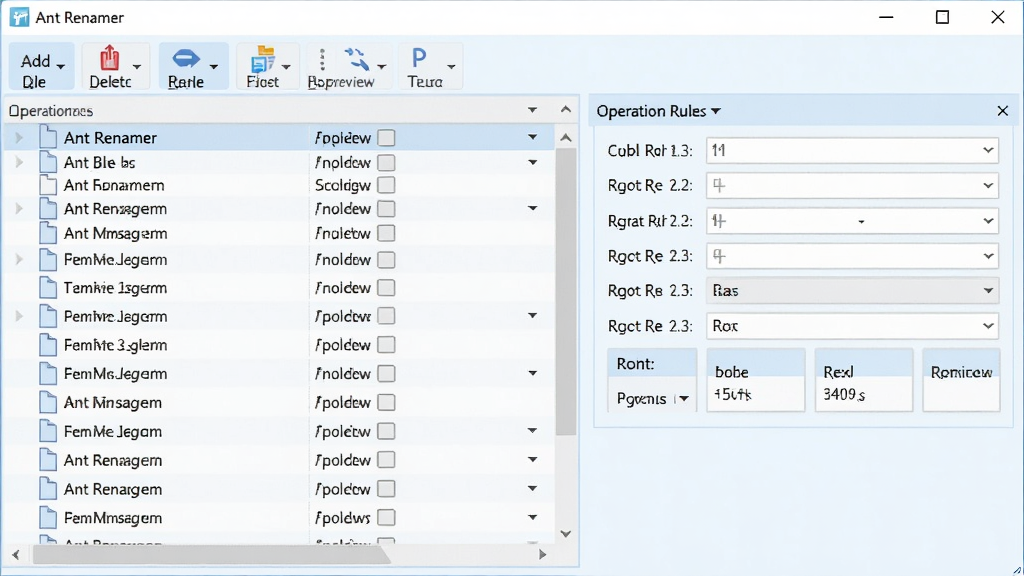Tick the checkbox in Ant Ble bs row
1024x576 pixels.
tap(386, 162)
